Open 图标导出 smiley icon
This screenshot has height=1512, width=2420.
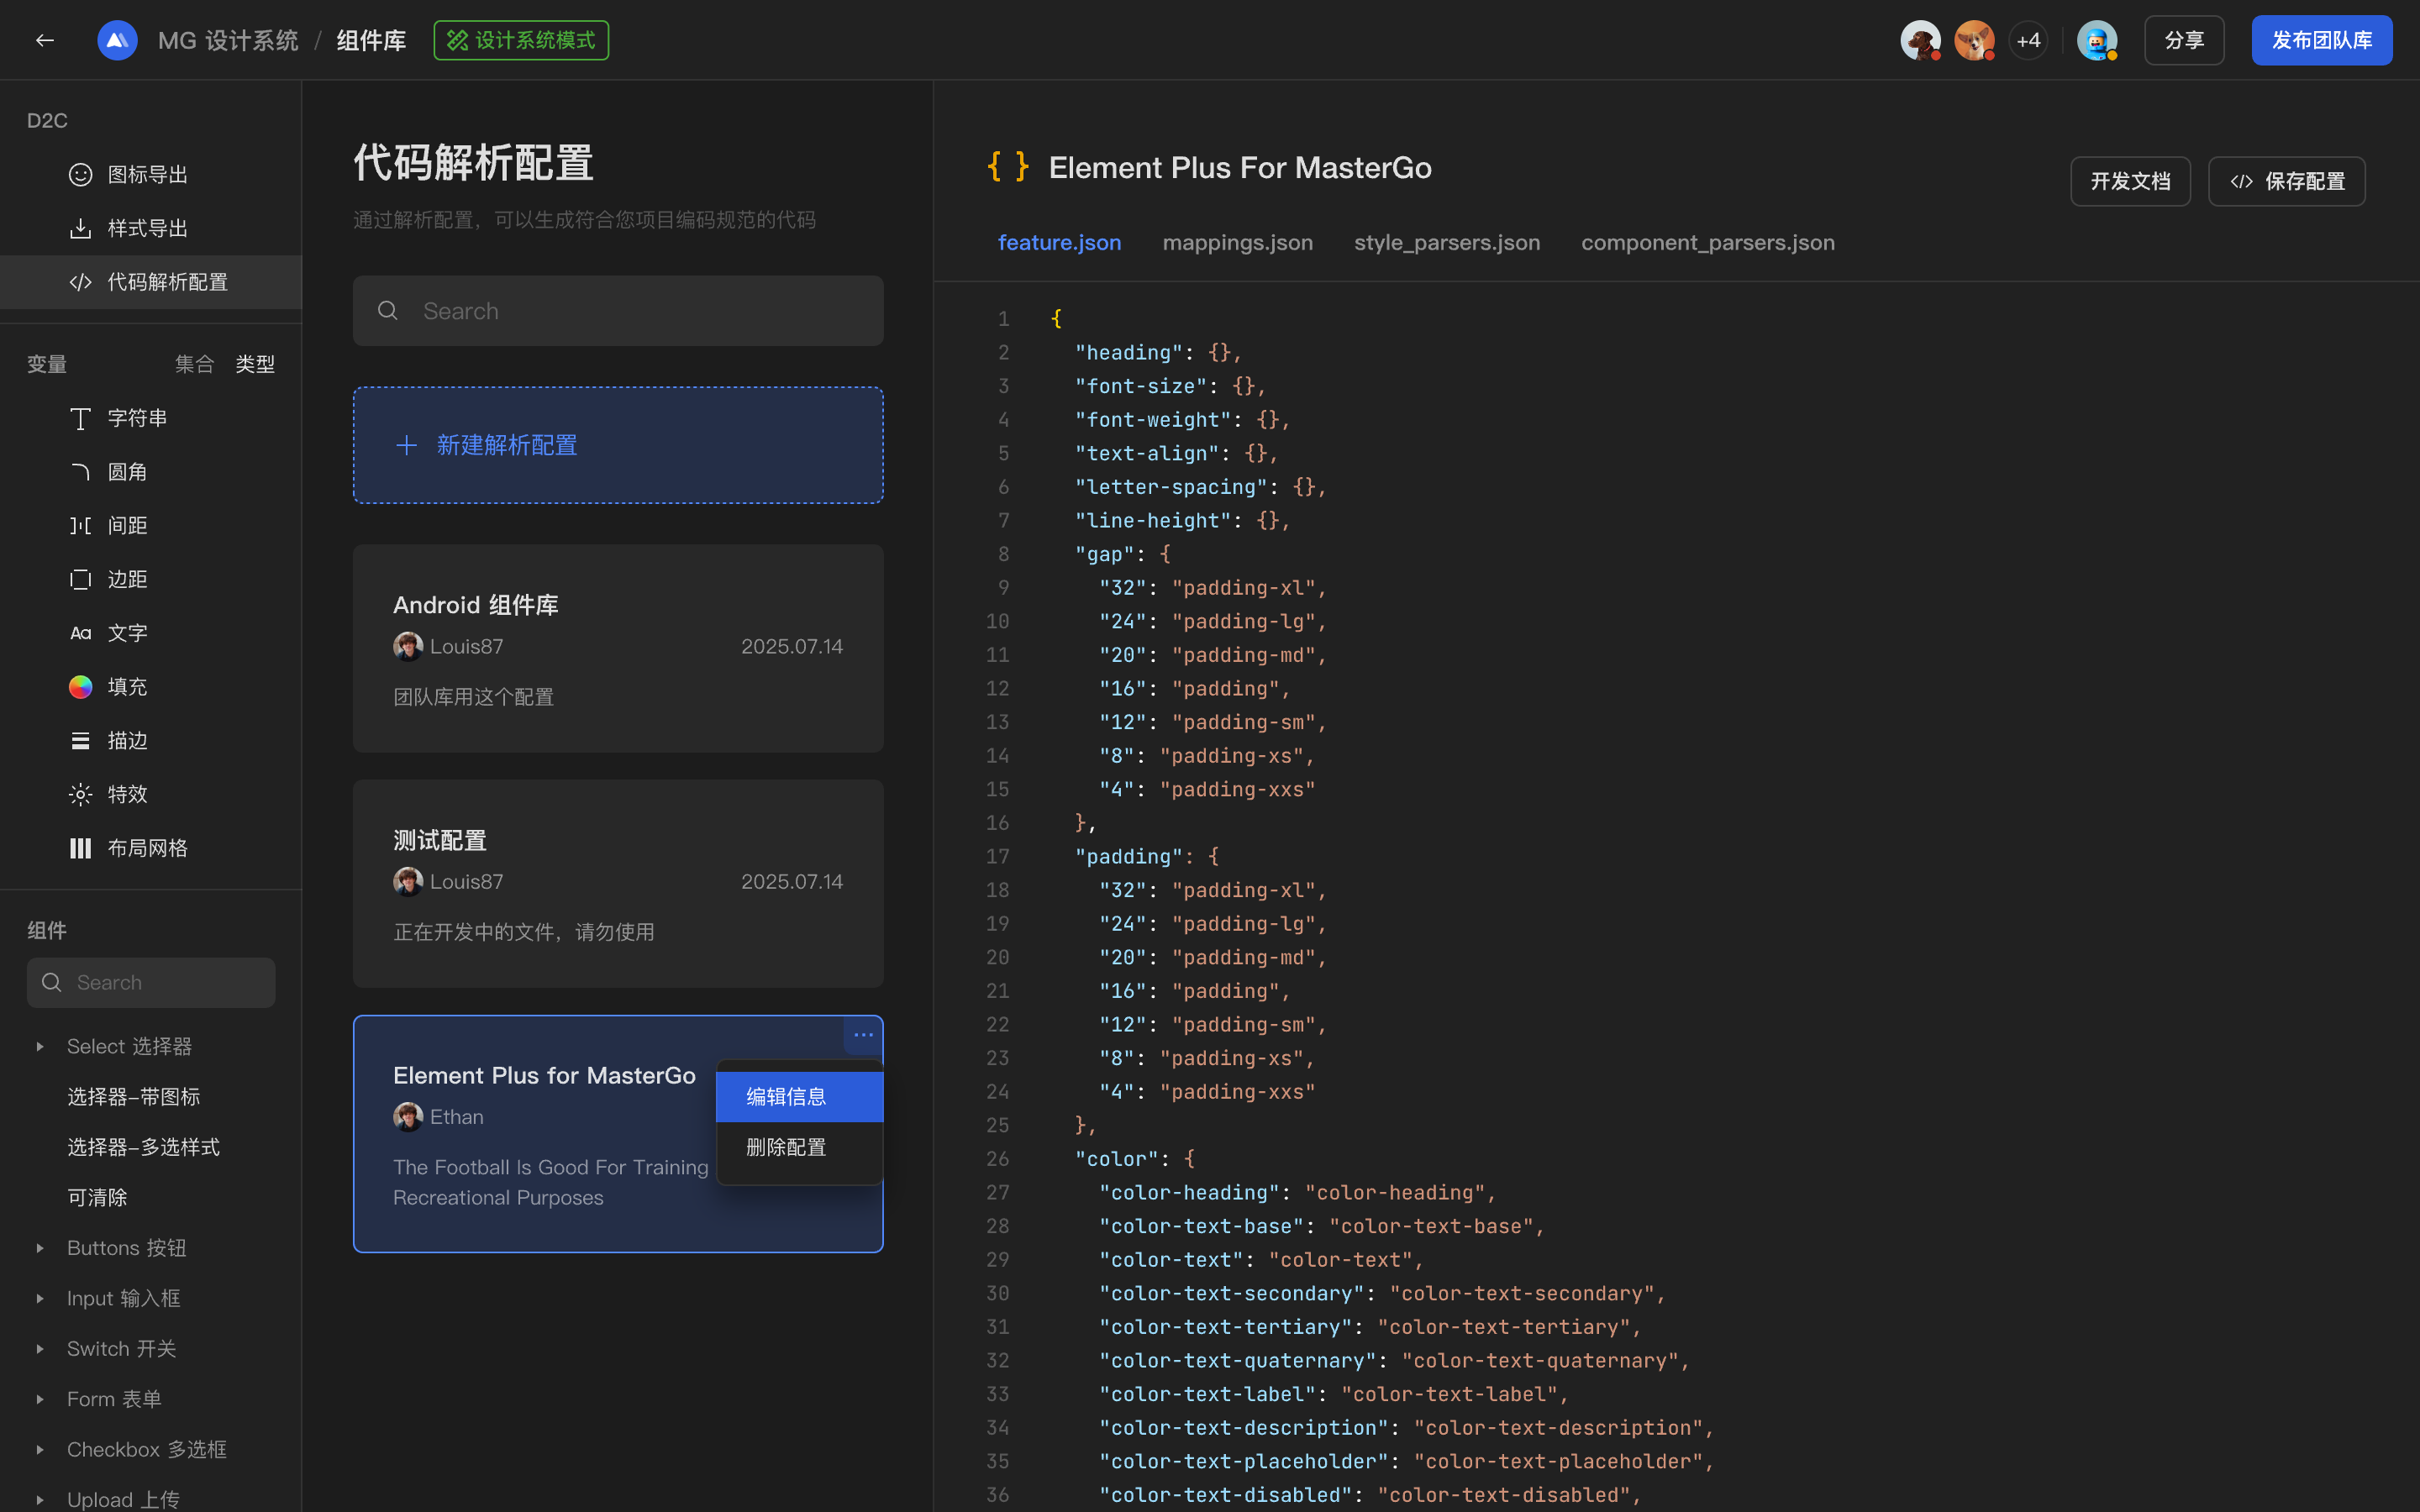pyautogui.click(x=80, y=175)
